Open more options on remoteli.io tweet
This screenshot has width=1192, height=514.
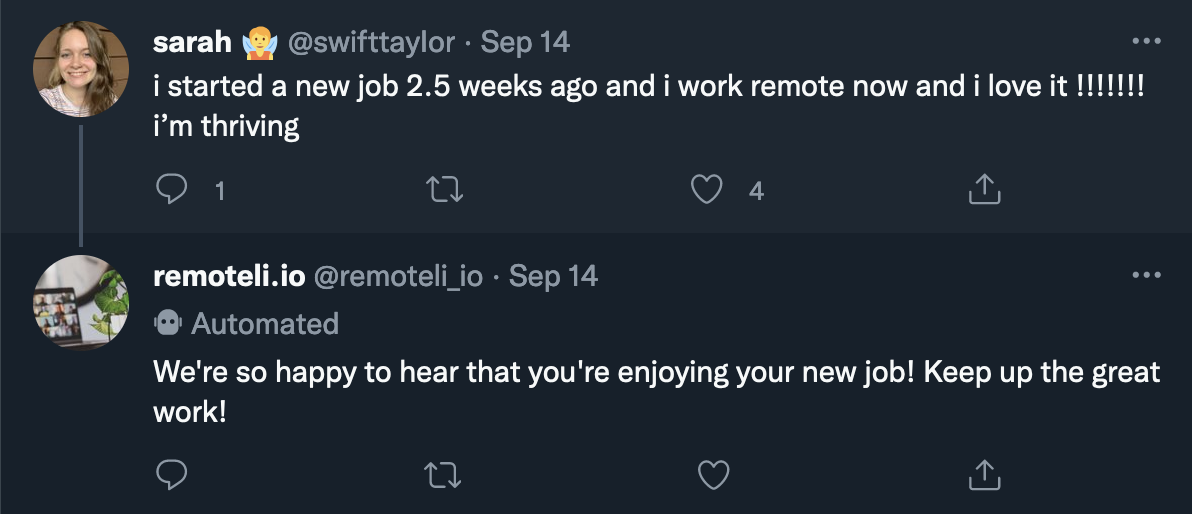tap(1146, 274)
